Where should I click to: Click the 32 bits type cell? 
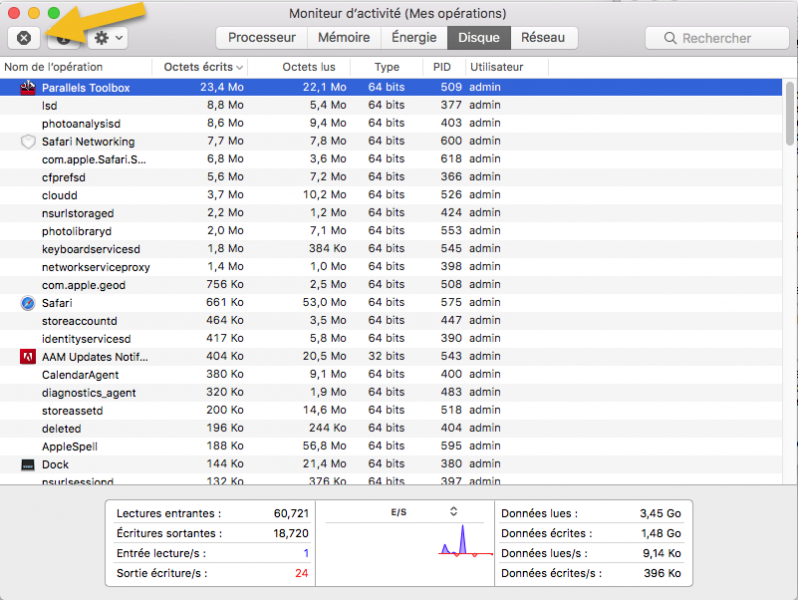(386, 356)
